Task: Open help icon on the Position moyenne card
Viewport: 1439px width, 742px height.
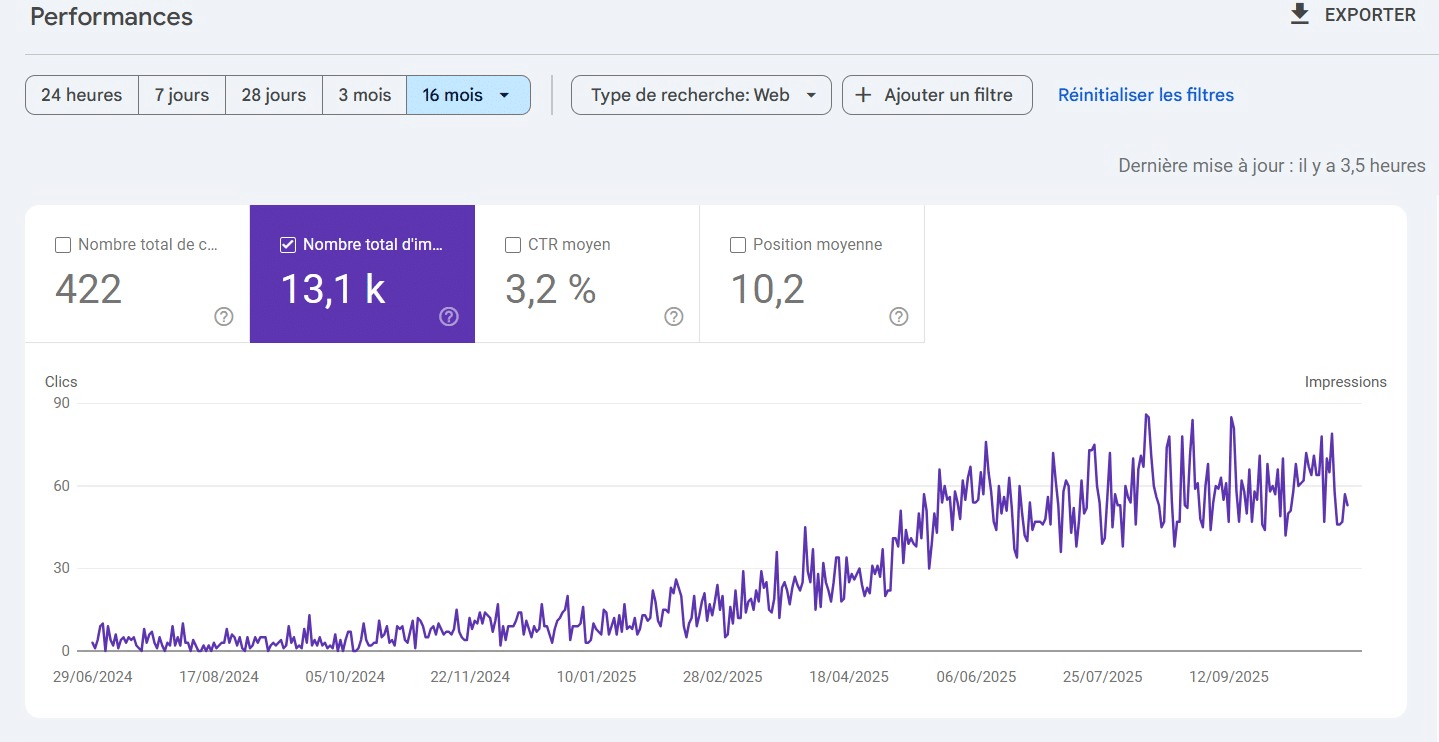Action: [x=899, y=317]
